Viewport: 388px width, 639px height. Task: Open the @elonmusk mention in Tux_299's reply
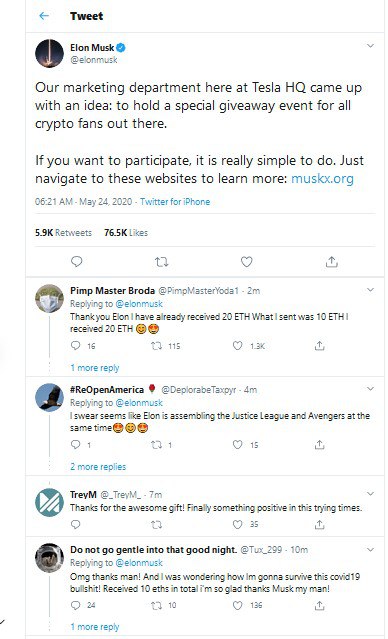(x=139, y=563)
